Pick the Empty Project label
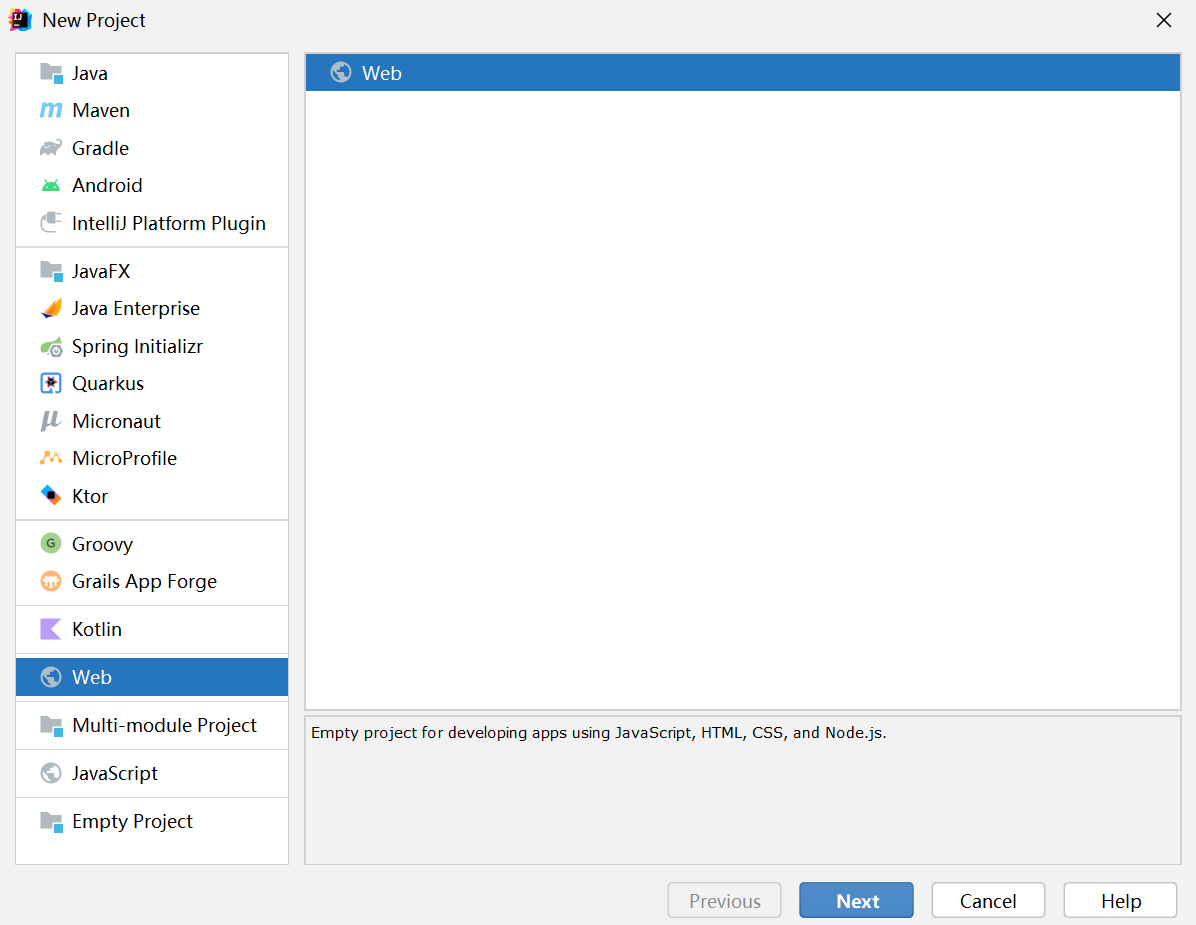 (133, 821)
